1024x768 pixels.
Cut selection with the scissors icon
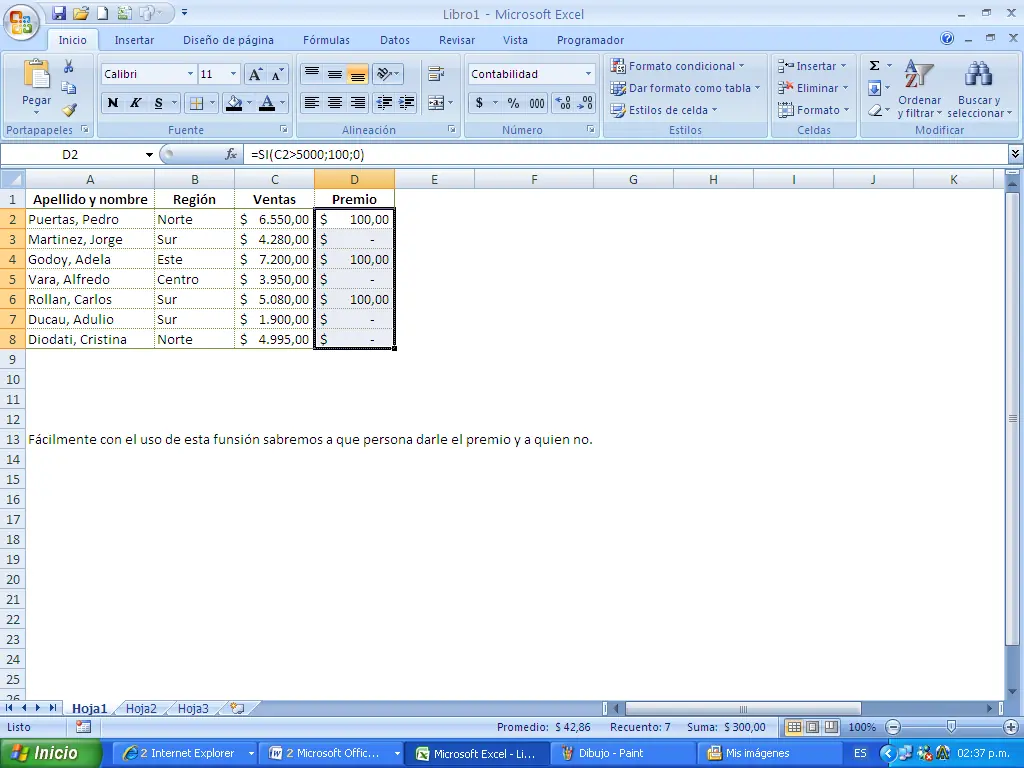[68, 67]
